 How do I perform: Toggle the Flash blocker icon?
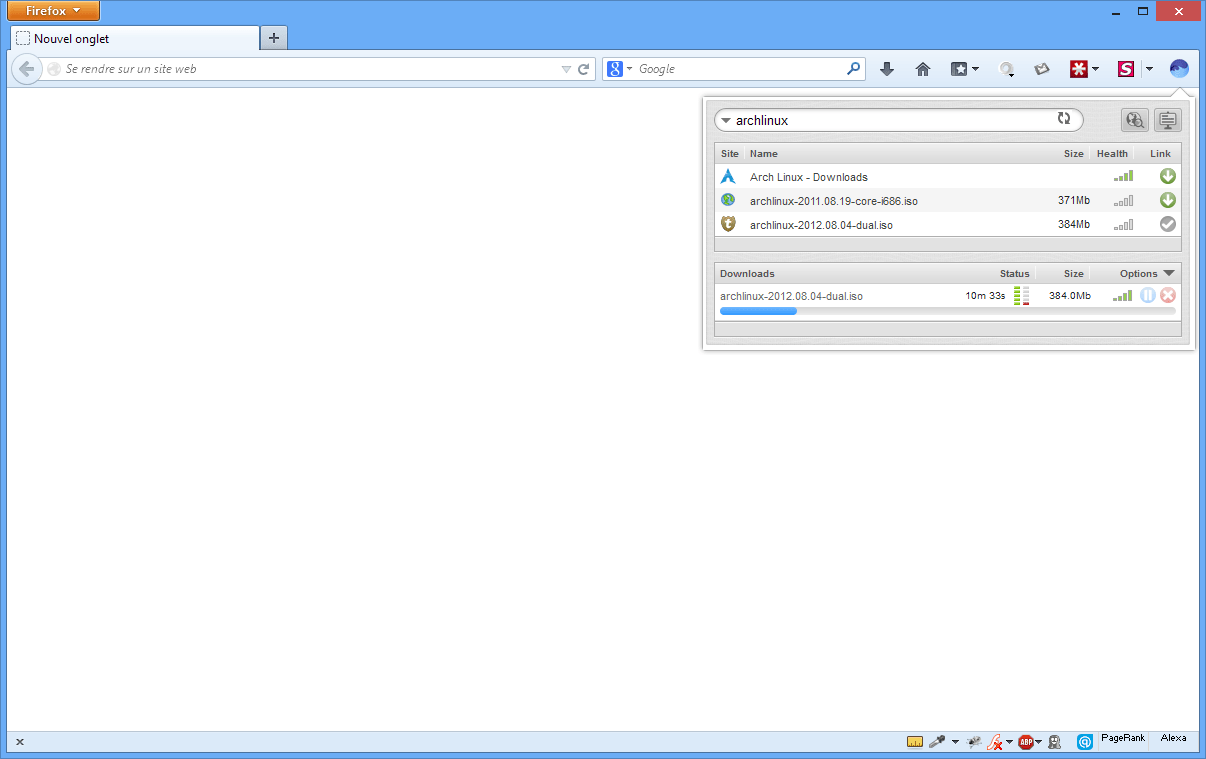[995, 742]
